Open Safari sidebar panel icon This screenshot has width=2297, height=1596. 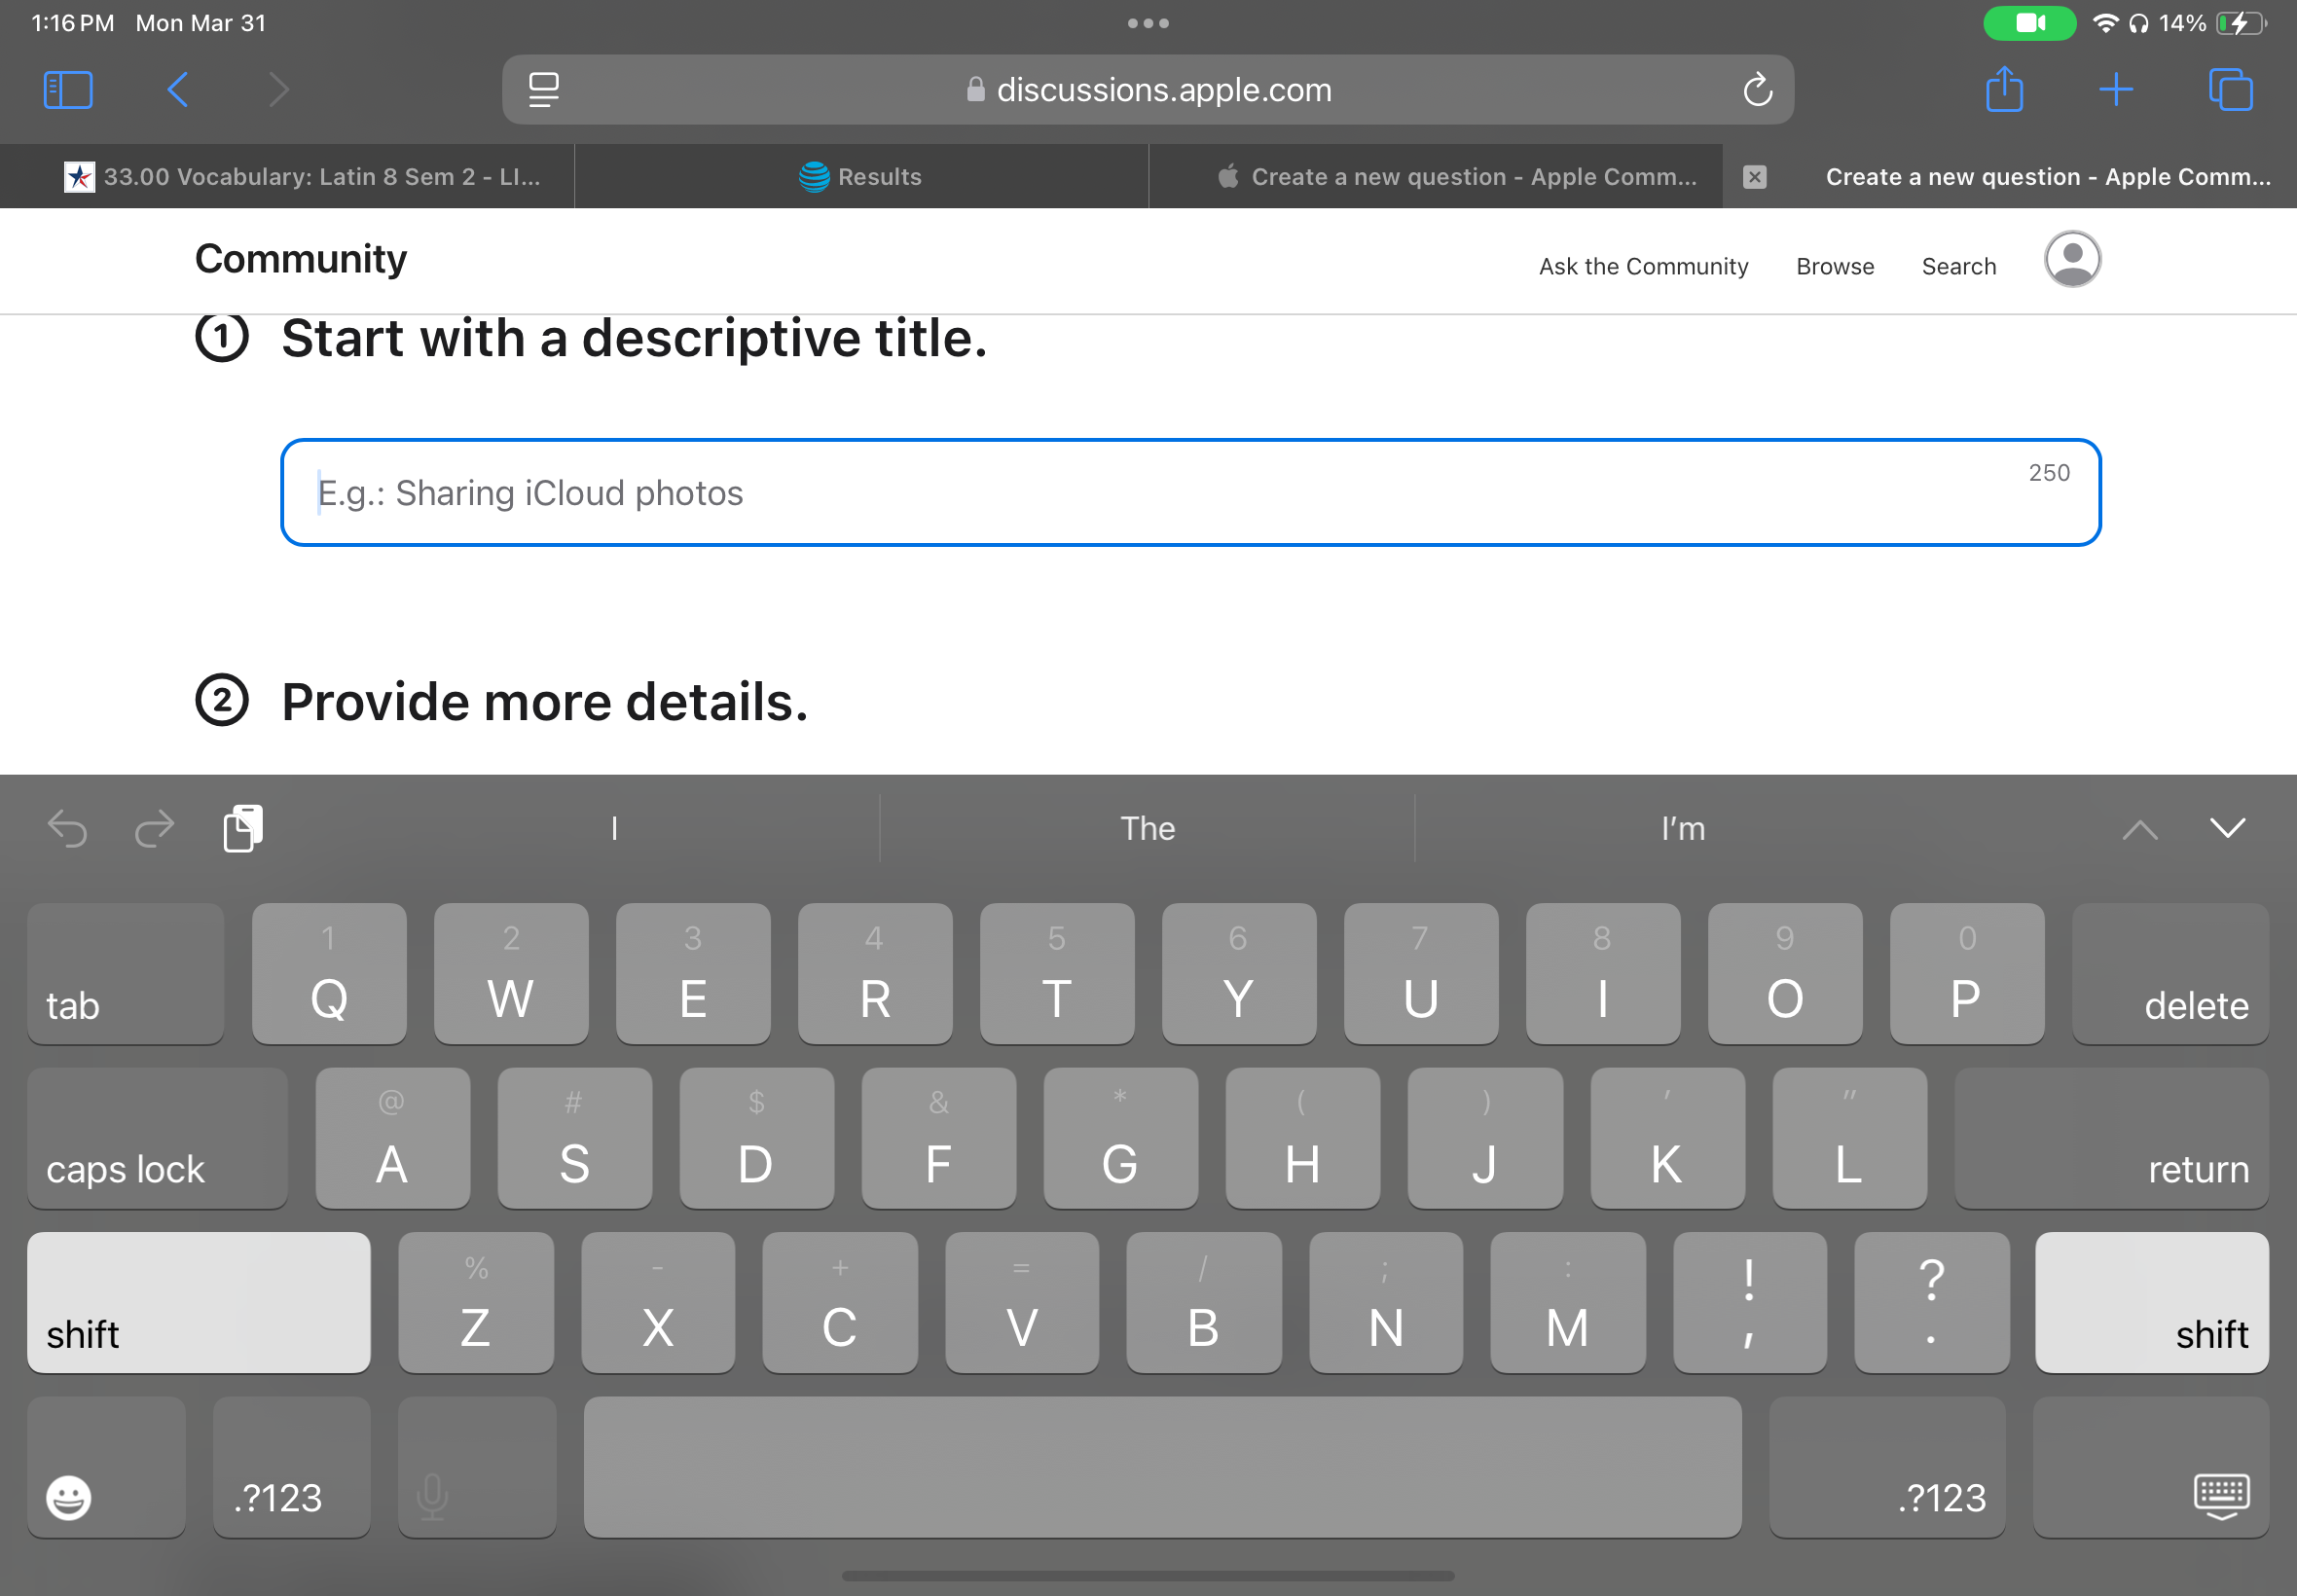click(68, 90)
